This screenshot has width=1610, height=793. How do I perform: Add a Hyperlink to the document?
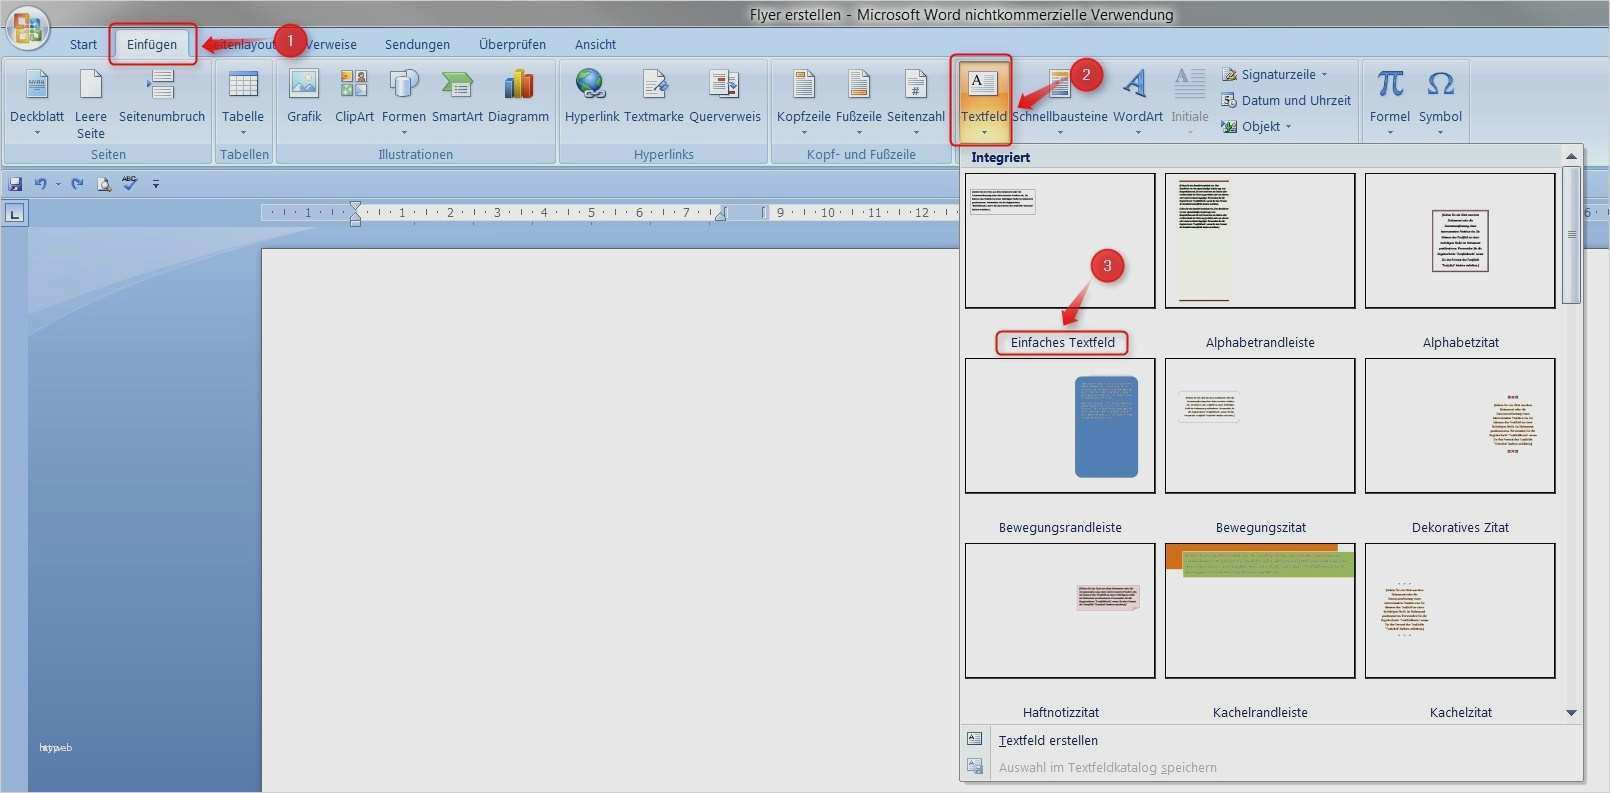coord(592,97)
